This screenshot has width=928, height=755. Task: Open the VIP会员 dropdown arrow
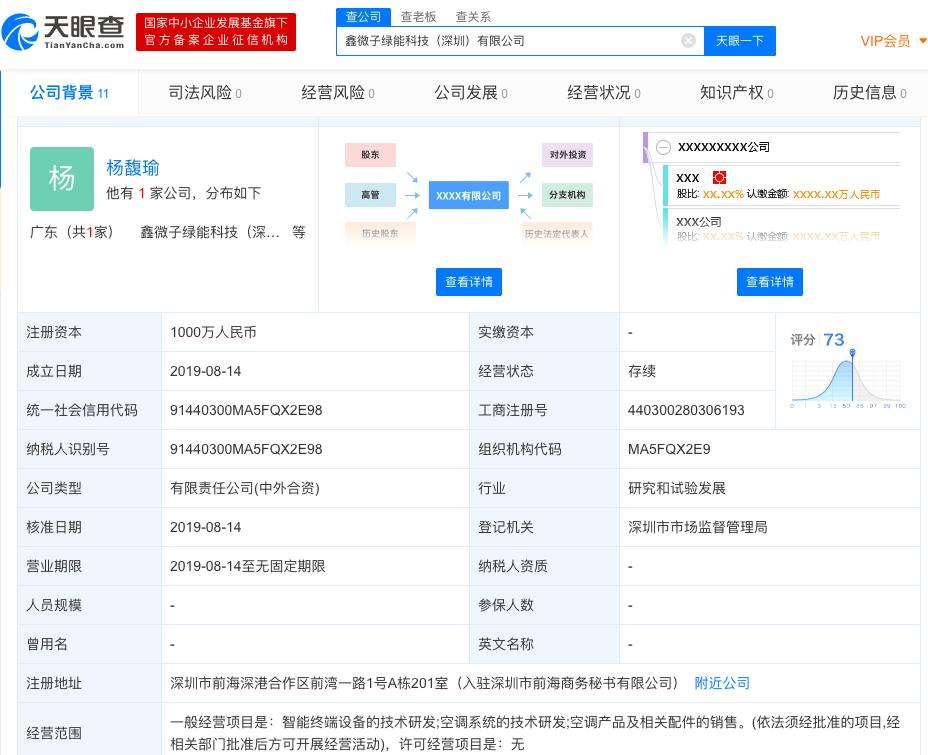coord(922,41)
